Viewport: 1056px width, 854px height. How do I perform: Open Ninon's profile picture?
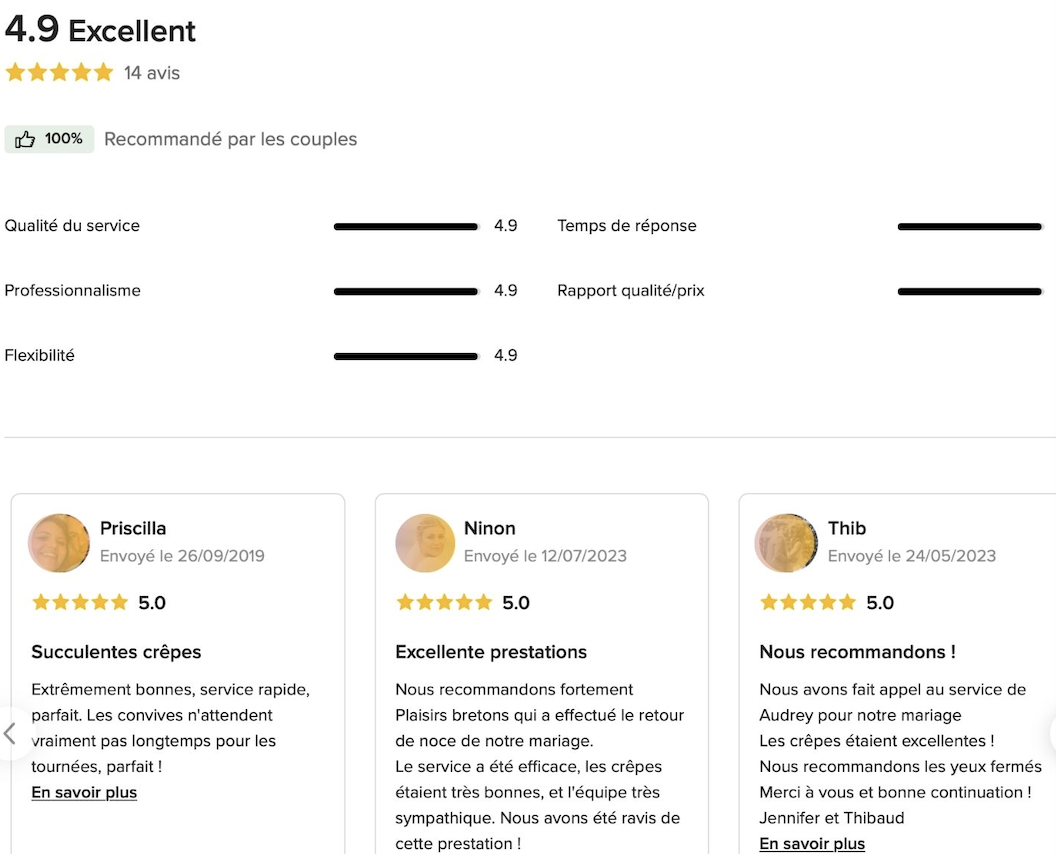(425, 543)
